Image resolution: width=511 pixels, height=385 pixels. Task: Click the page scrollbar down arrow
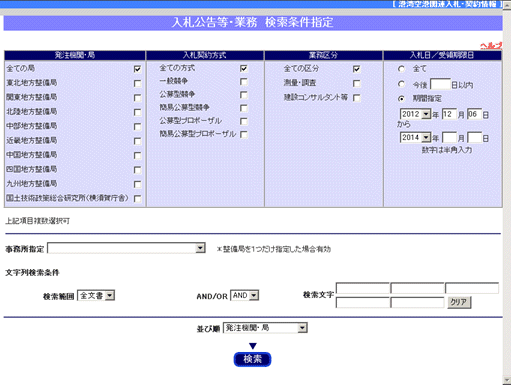pos(507,381)
